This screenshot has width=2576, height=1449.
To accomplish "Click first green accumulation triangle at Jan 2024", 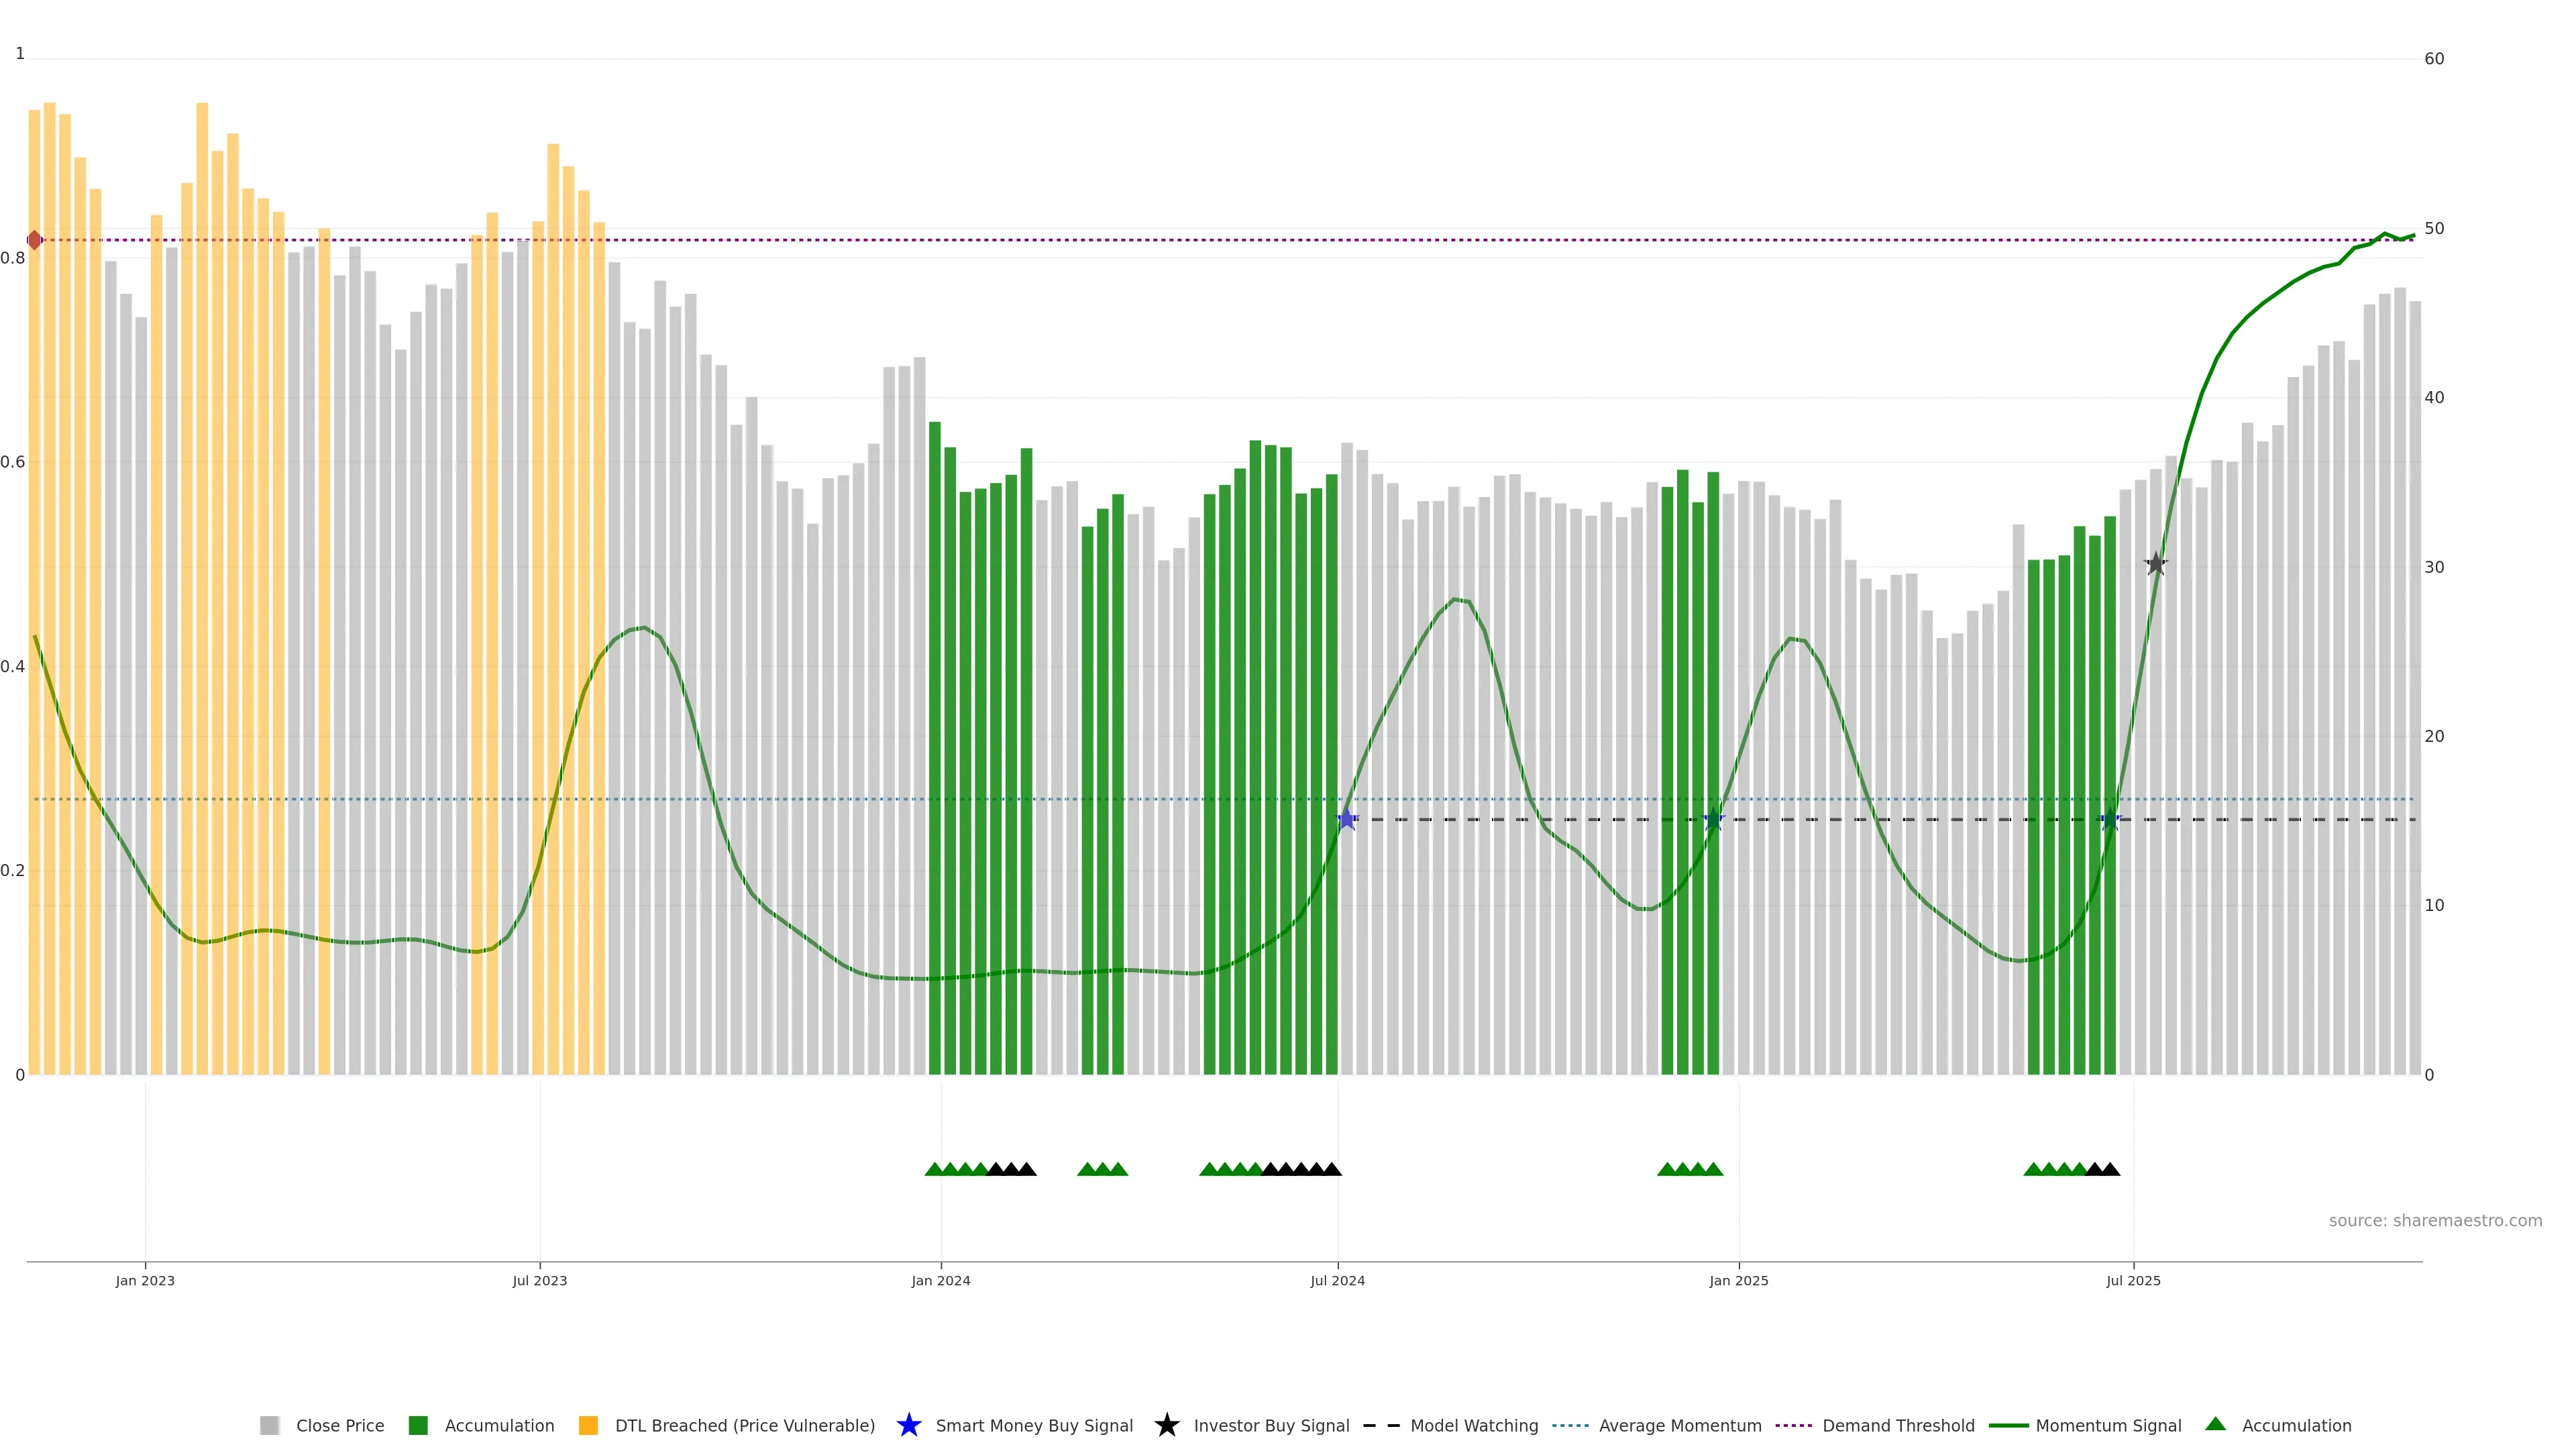I will coord(934,1169).
